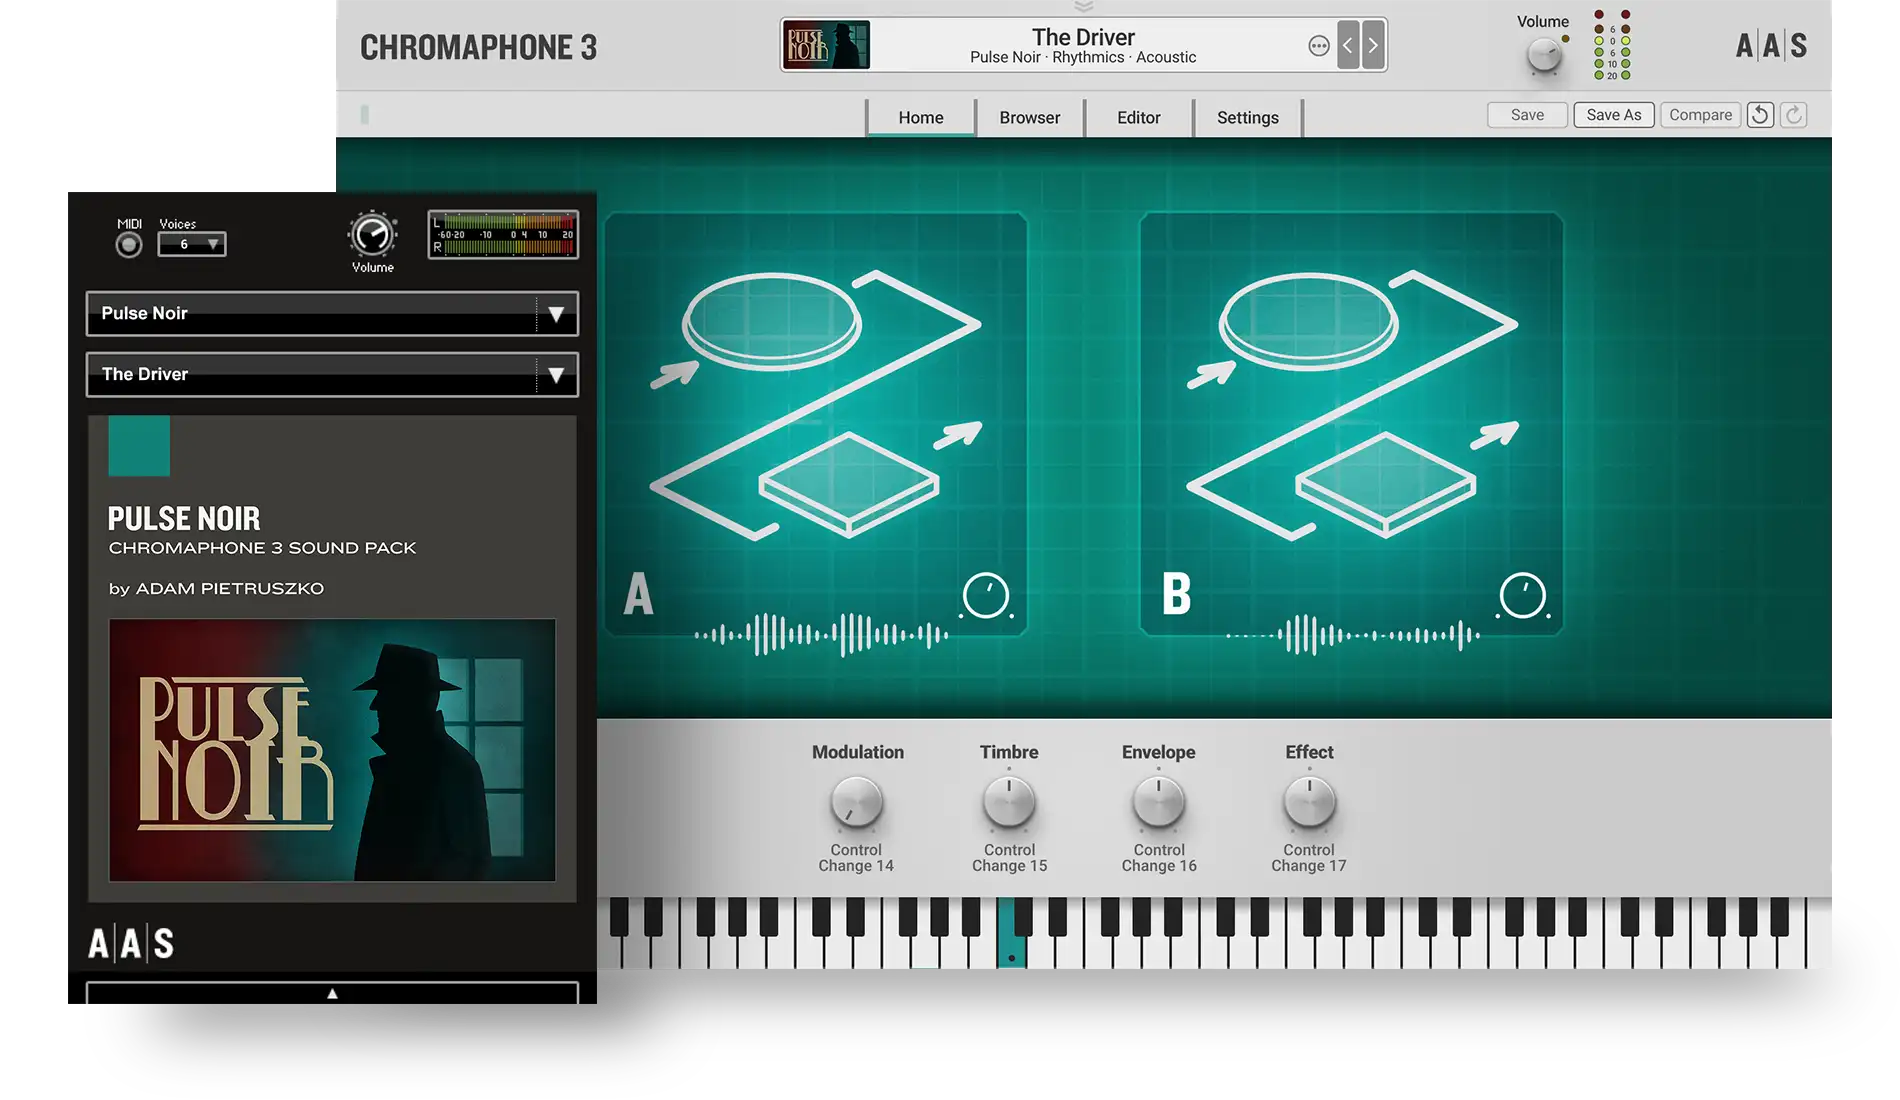The width and height of the screenshot is (1900, 1100).
Task: Click the previous preset arrow button
Action: (1348, 45)
